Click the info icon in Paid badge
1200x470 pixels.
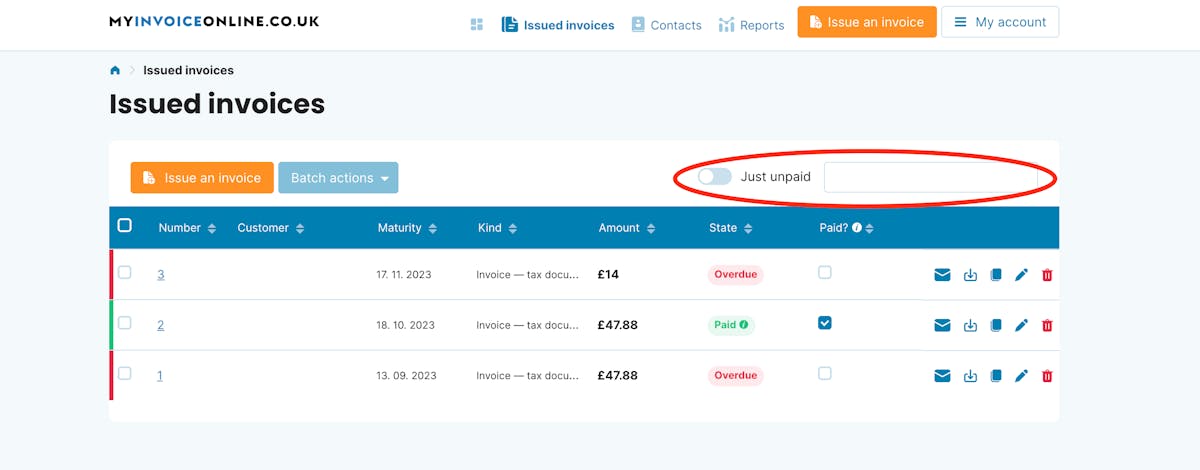(743, 325)
